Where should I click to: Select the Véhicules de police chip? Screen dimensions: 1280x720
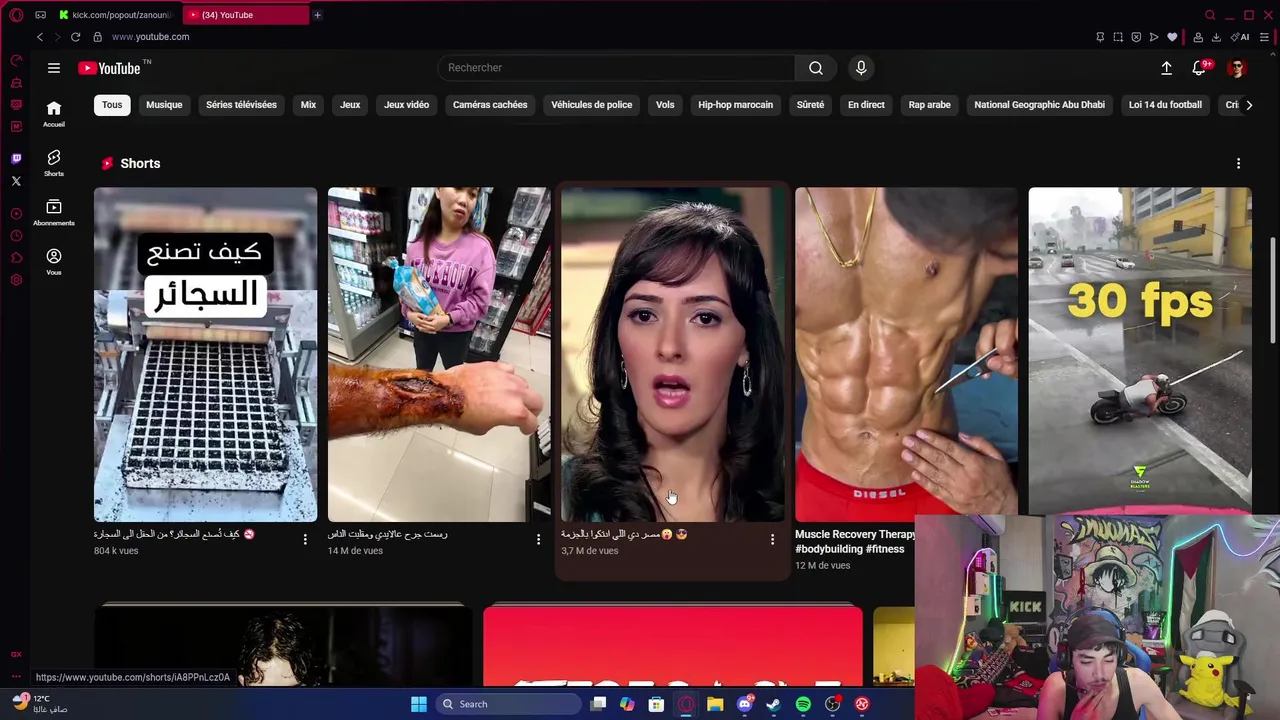591,104
